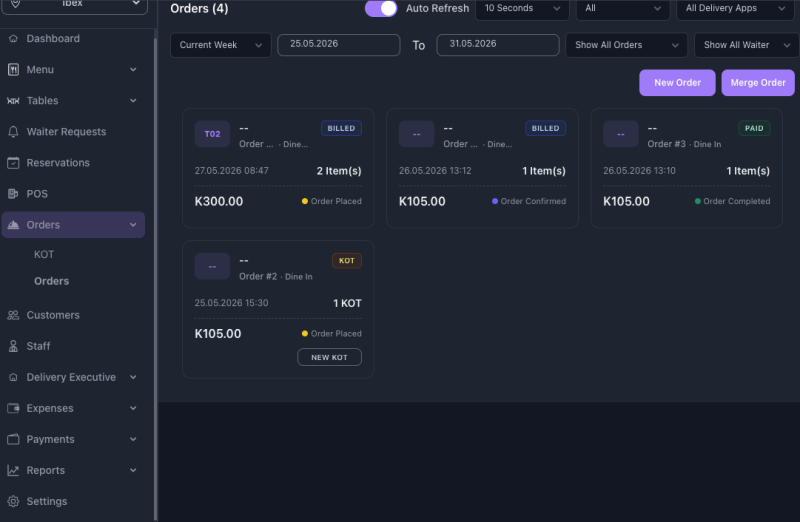Viewport: 800px width, 522px height.
Task: Open the KOT submenu item
Action: point(44,255)
